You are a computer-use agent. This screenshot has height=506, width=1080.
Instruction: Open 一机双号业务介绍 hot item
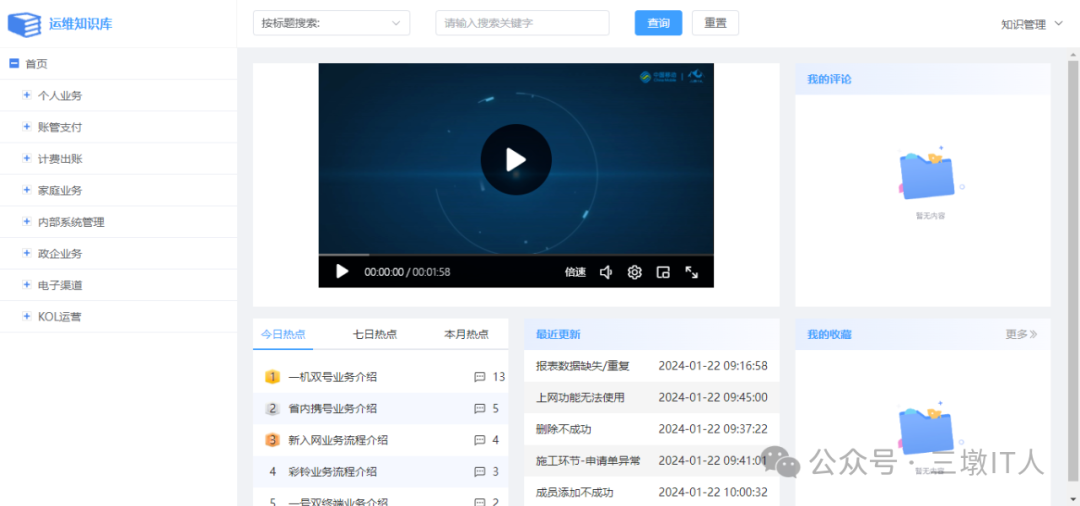click(333, 377)
